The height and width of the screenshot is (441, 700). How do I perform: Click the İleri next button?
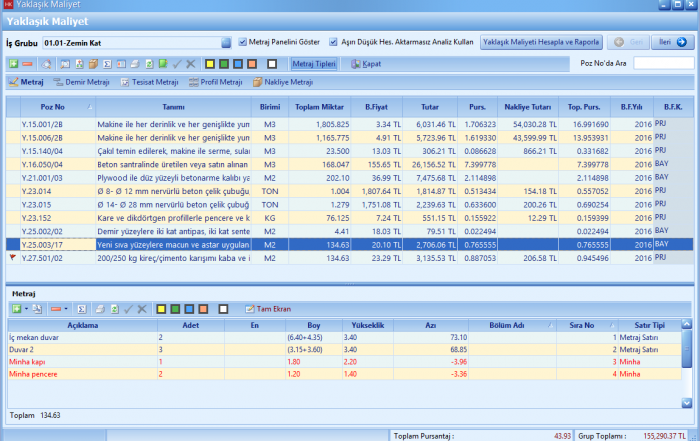point(673,43)
